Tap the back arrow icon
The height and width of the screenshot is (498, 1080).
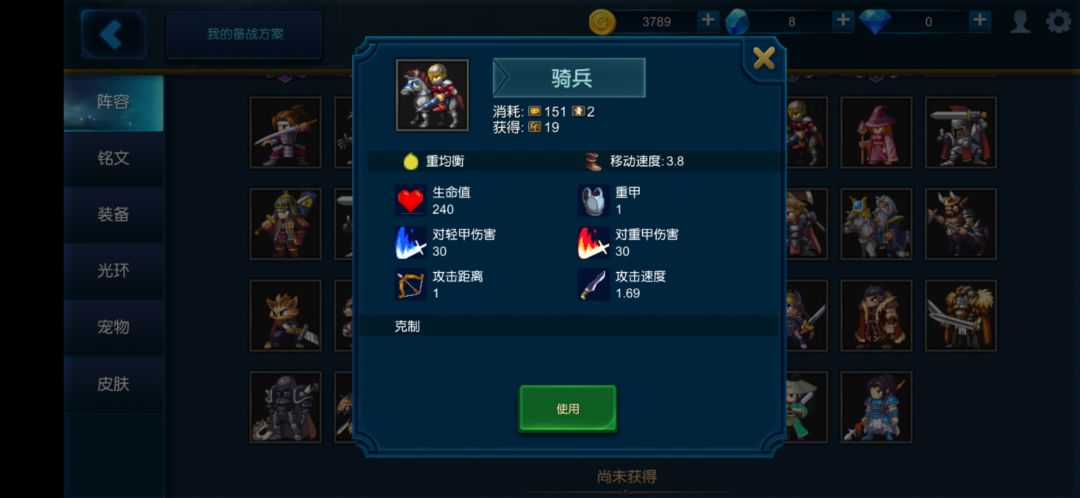113,34
